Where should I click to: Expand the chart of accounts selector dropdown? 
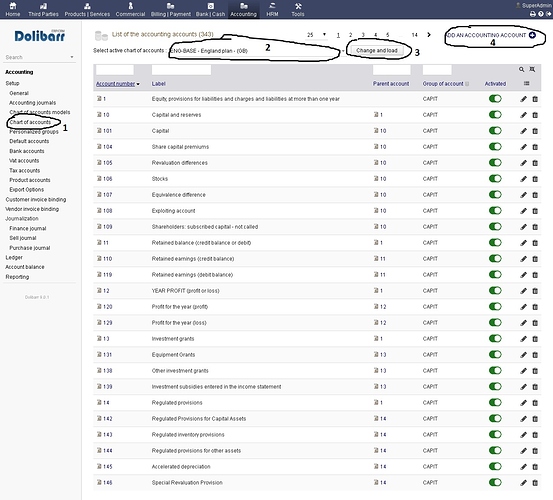tap(343, 51)
